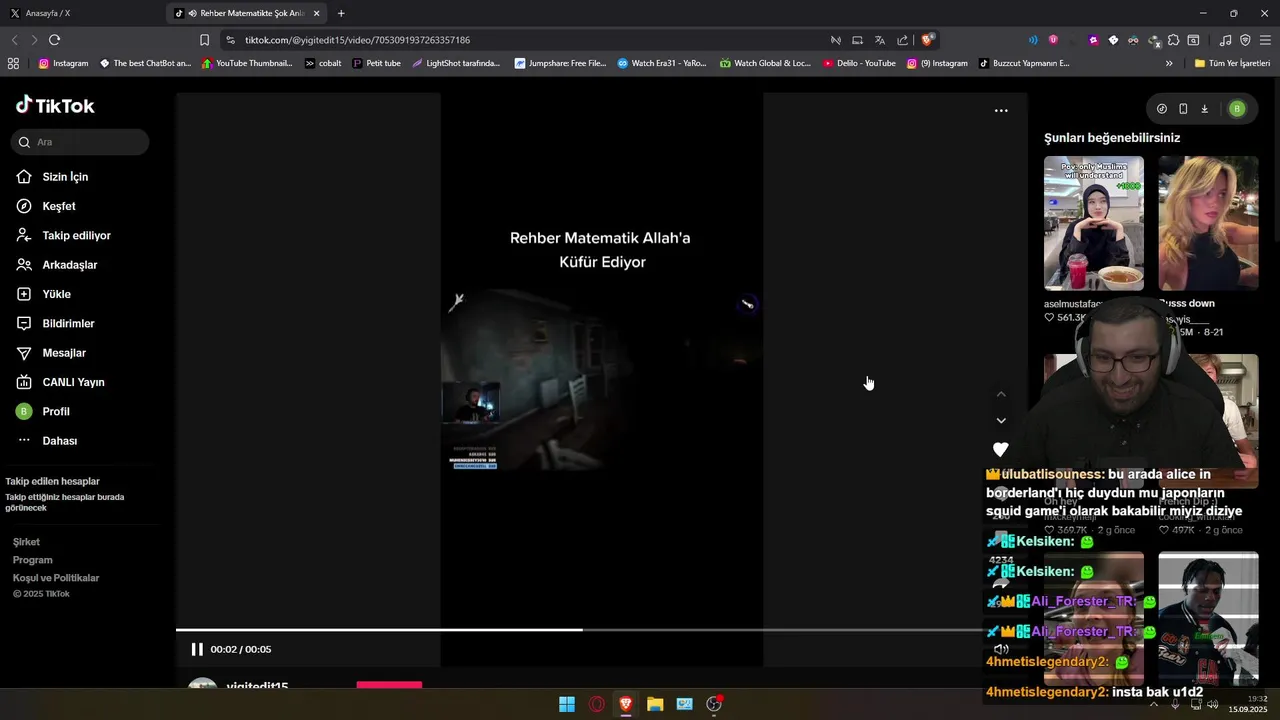This screenshot has width=1280, height=720.
Task: Open aselmustafa recommended video thumbnail
Action: pyautogui.click(x=1094, y=223)
